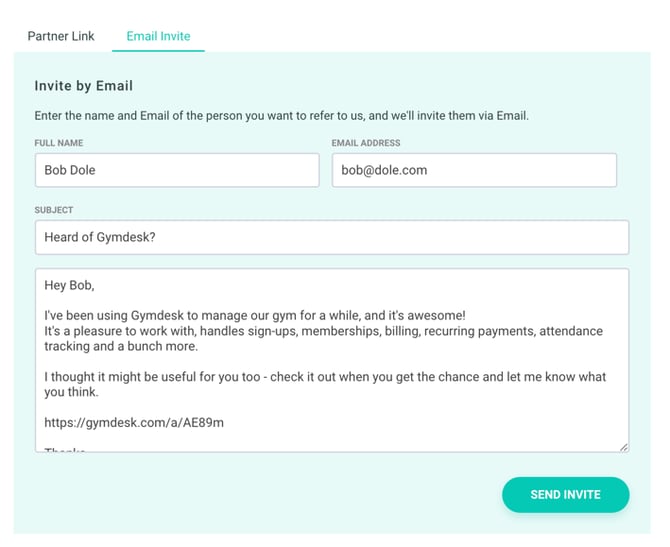
Task: Click the 'I thought it might be useful' paragraph
Action: point(325,377)
